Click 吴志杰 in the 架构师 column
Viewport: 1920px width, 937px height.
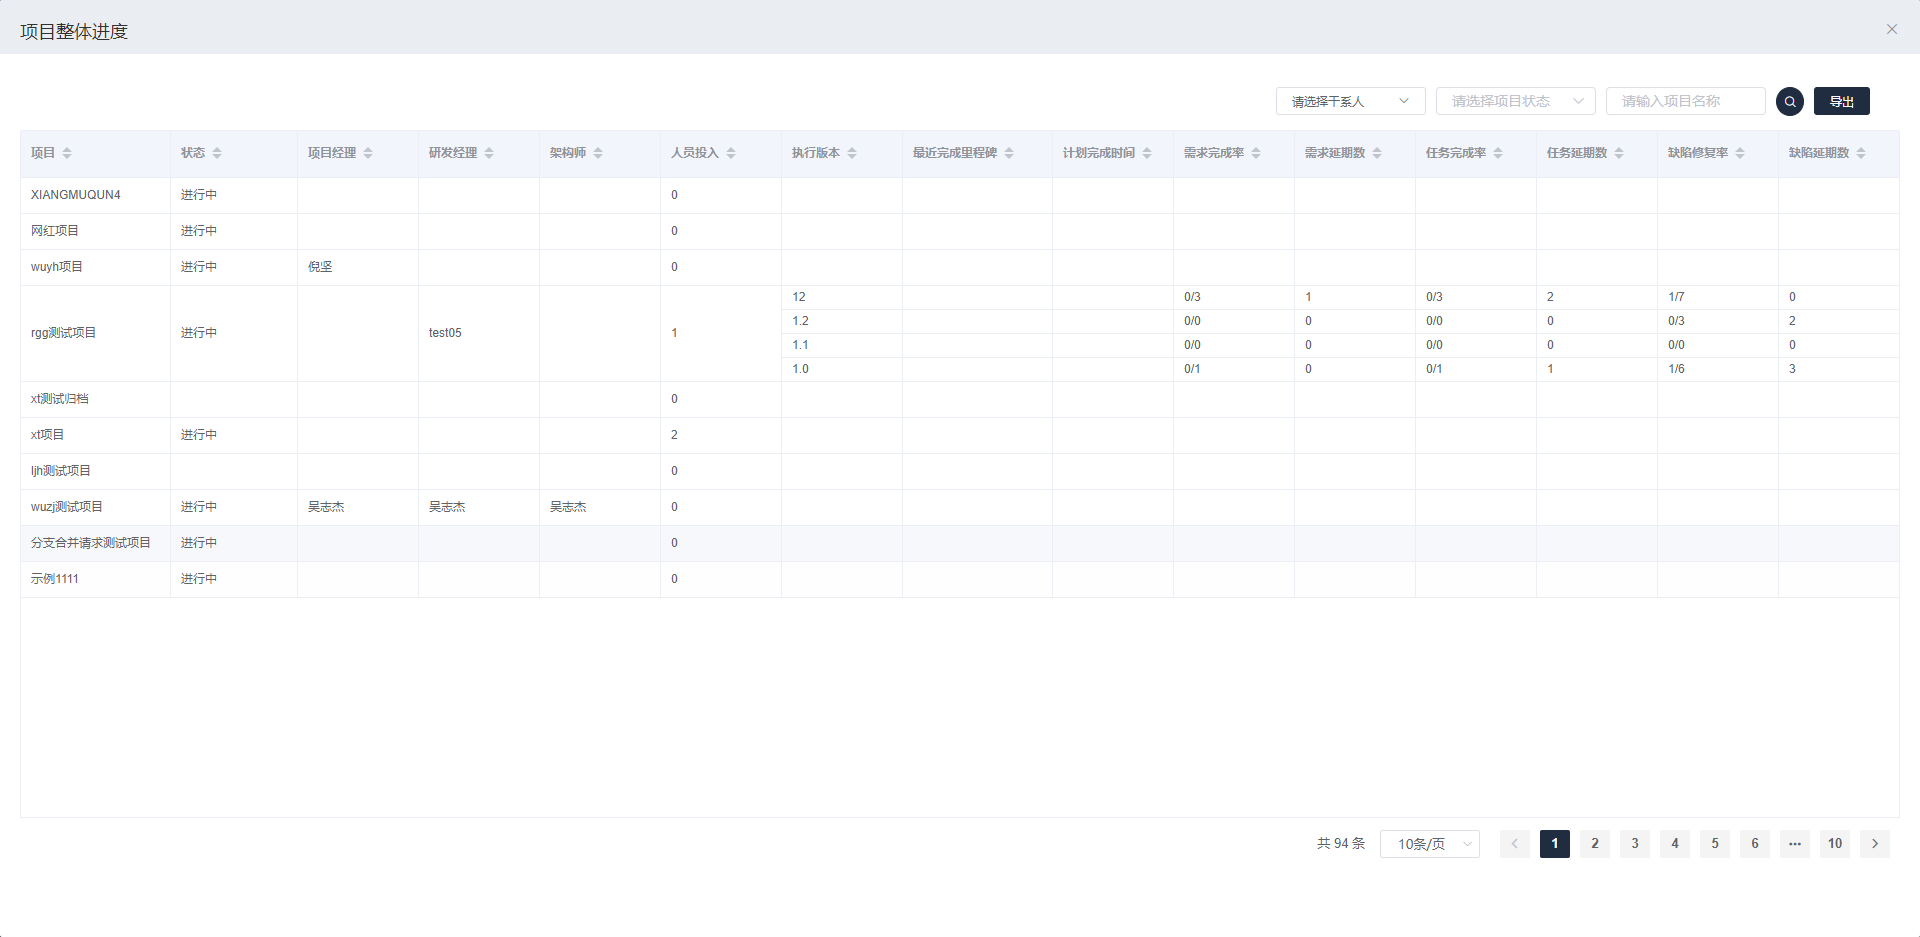click(568, 507)
